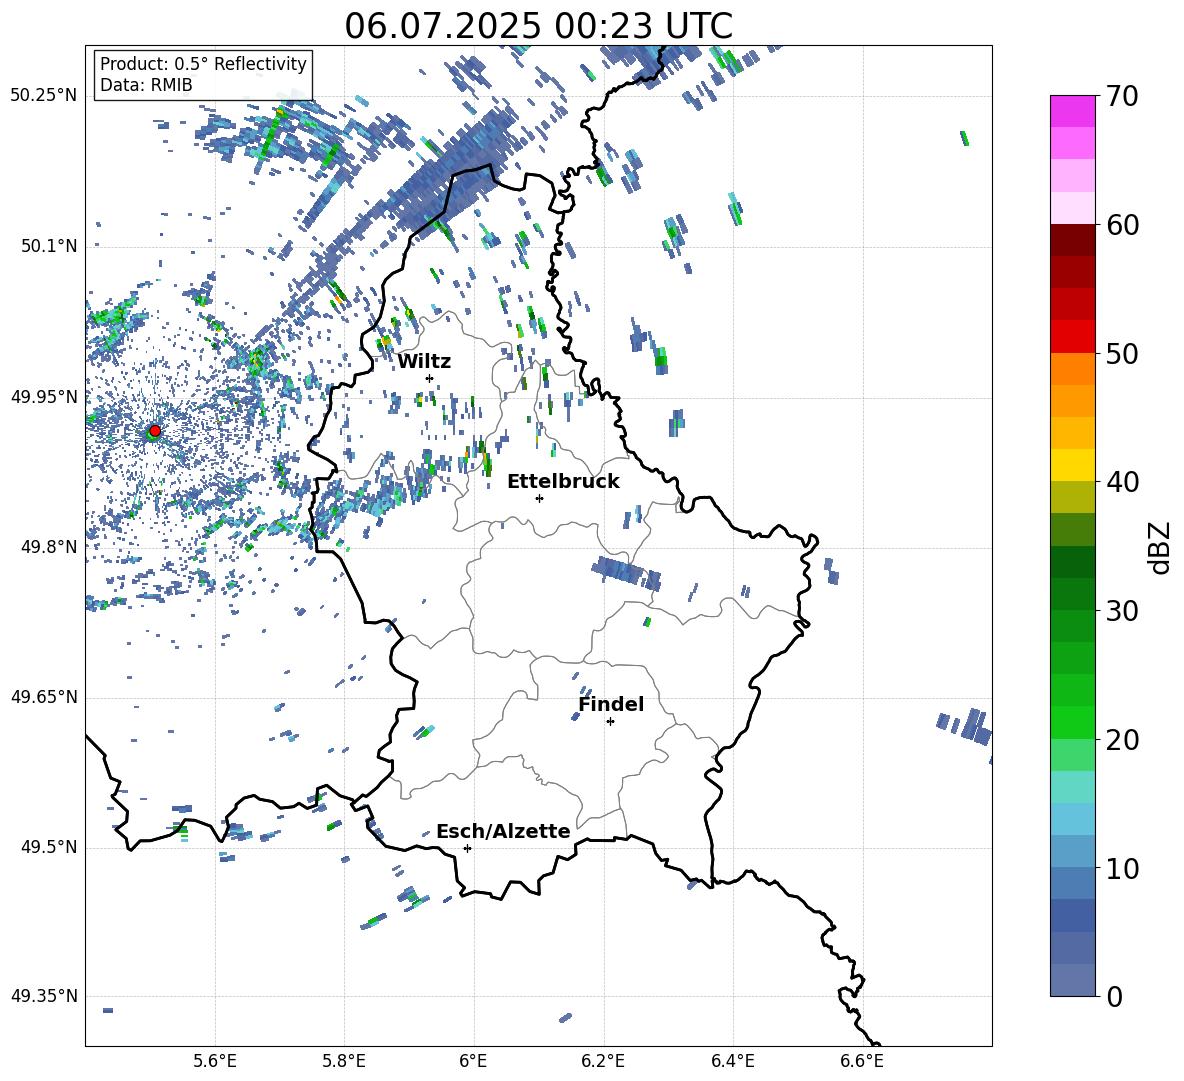Click the colorbar tick label 40

1122,482
